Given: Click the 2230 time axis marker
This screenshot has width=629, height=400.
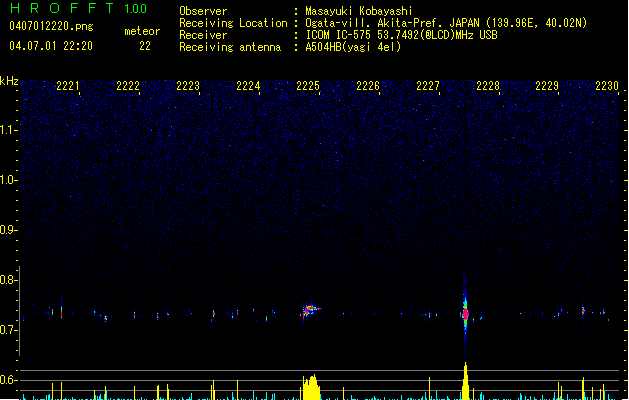Looking at the screenshot, I should point(607,86).
